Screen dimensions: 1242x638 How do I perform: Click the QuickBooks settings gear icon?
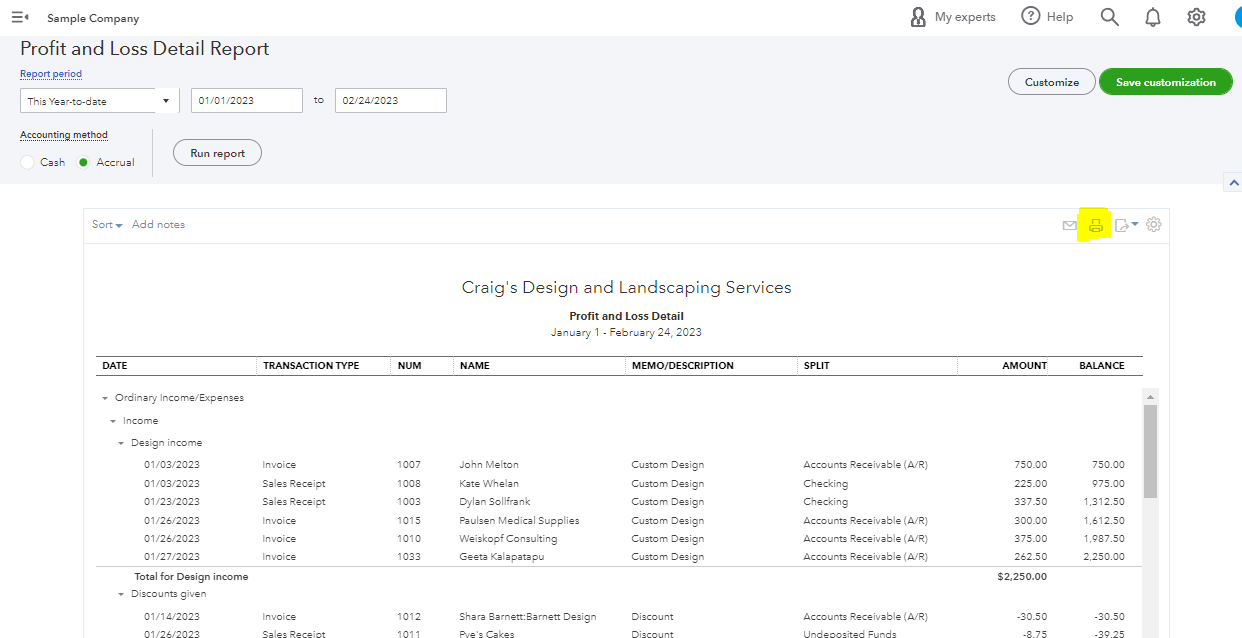(1196, 16)
